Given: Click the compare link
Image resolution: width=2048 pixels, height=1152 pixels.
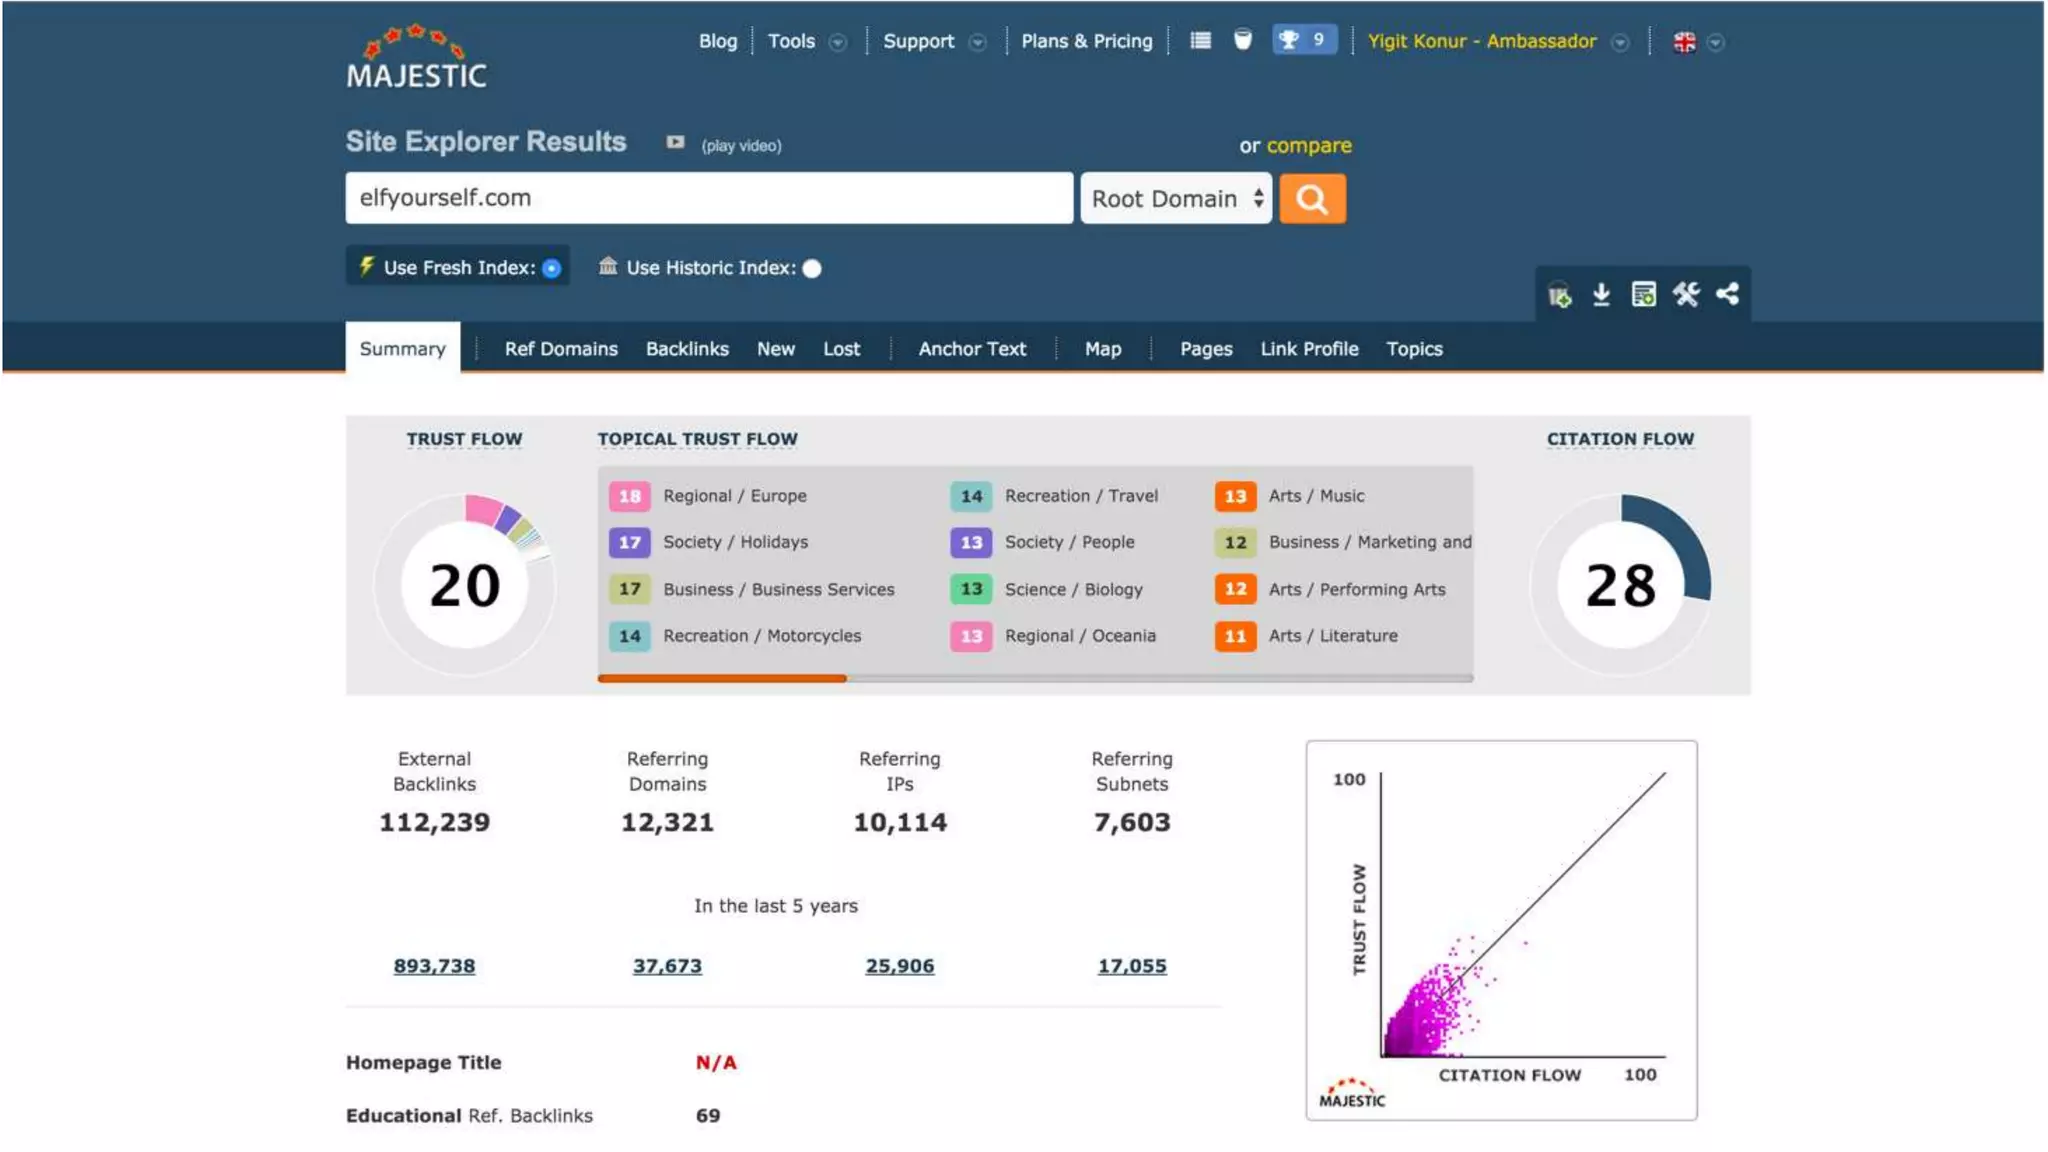Looking at the screenshot, I should point(1308,146).
